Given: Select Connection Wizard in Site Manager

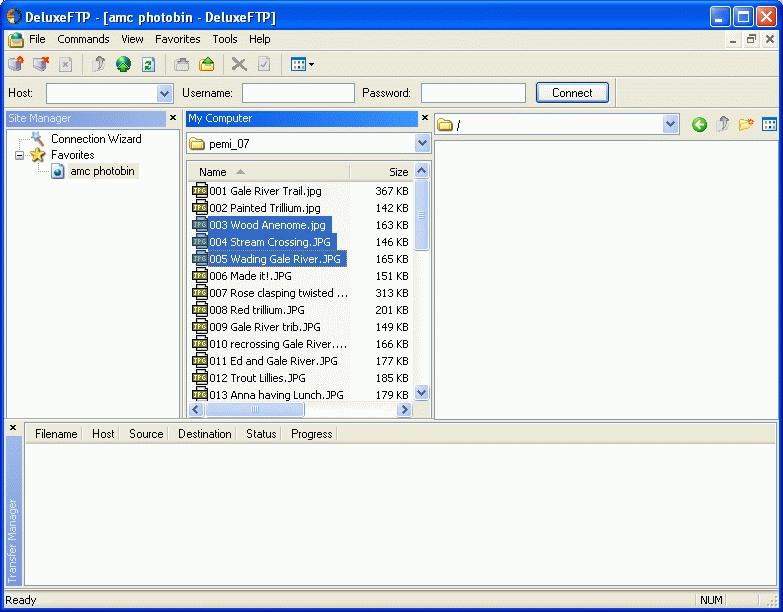Looking at the screenshot, I should click(x=96, y=139).
